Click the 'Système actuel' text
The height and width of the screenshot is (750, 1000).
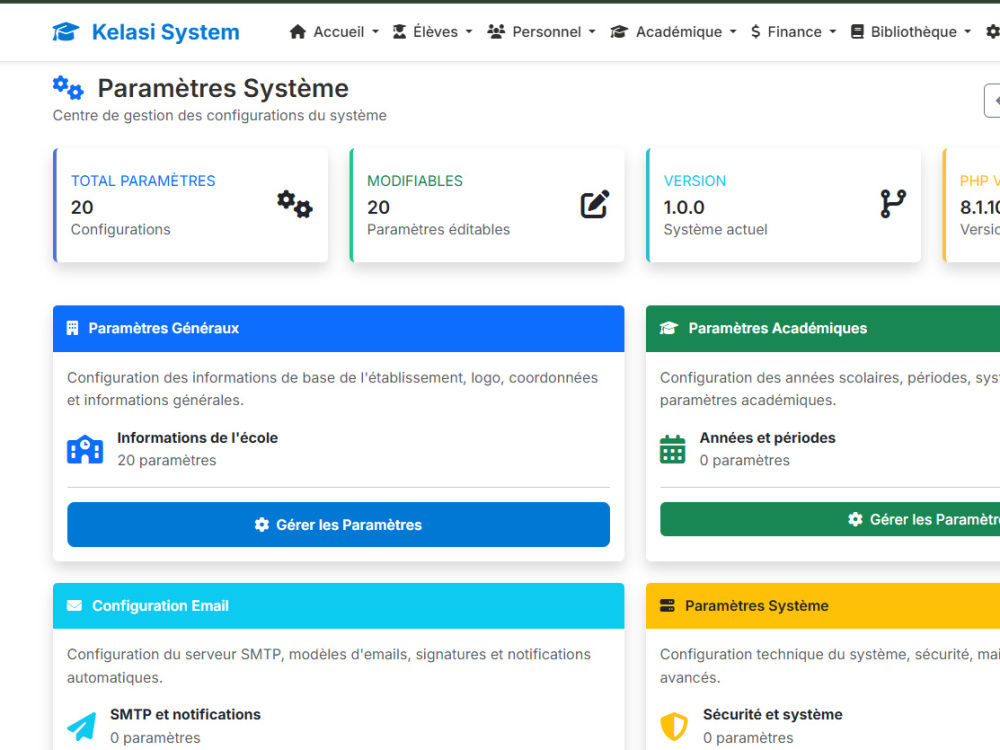coord(716,230)
